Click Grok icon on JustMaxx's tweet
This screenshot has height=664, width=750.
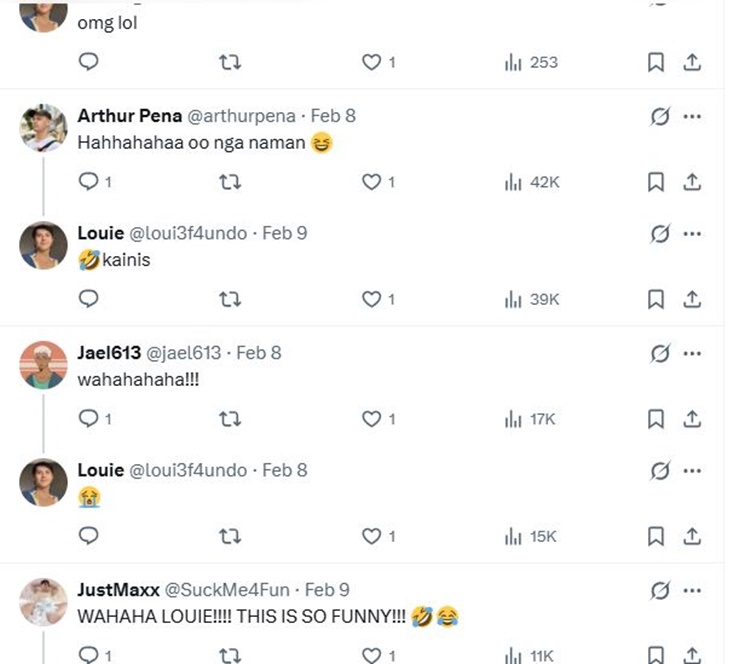[659, 591]
